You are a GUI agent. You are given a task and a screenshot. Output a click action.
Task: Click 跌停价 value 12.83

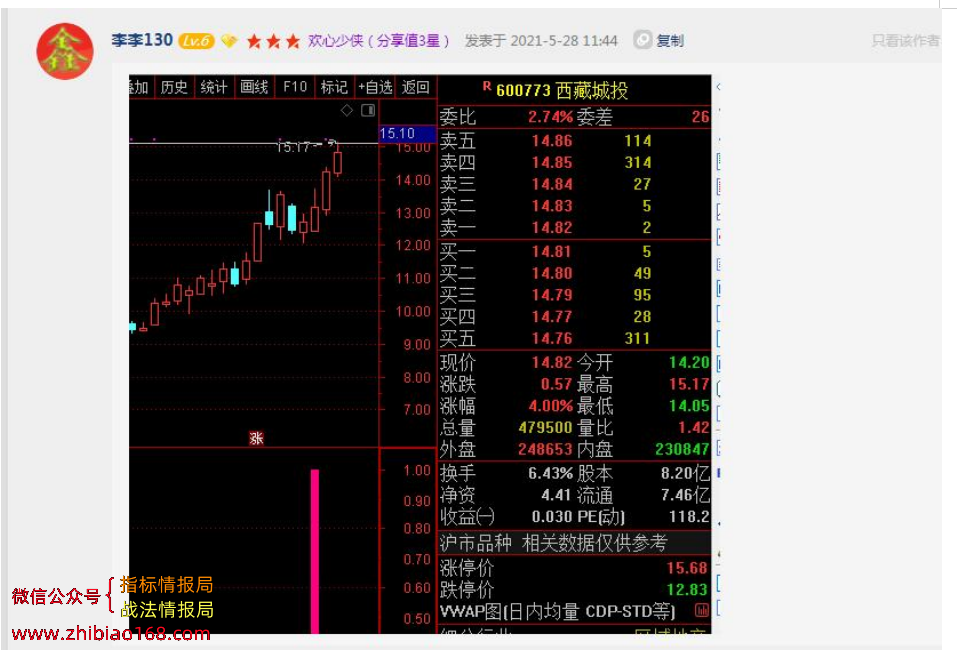point(688,590)
